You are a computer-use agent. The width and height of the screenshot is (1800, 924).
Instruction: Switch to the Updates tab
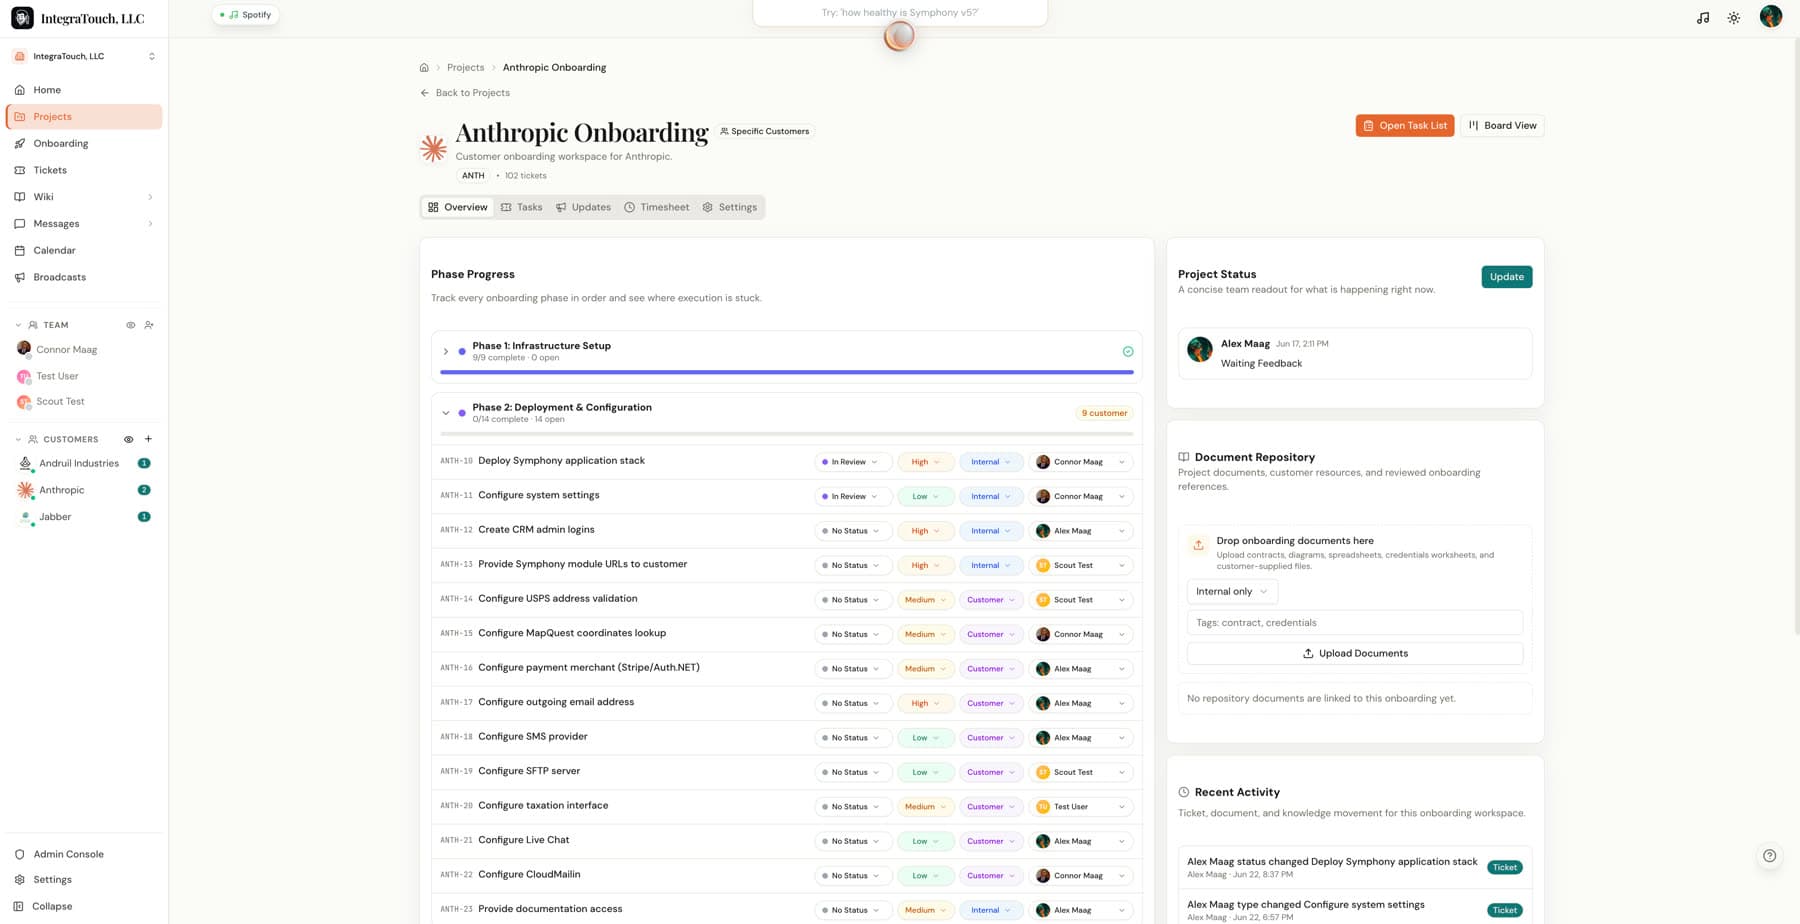coord(583,207)
